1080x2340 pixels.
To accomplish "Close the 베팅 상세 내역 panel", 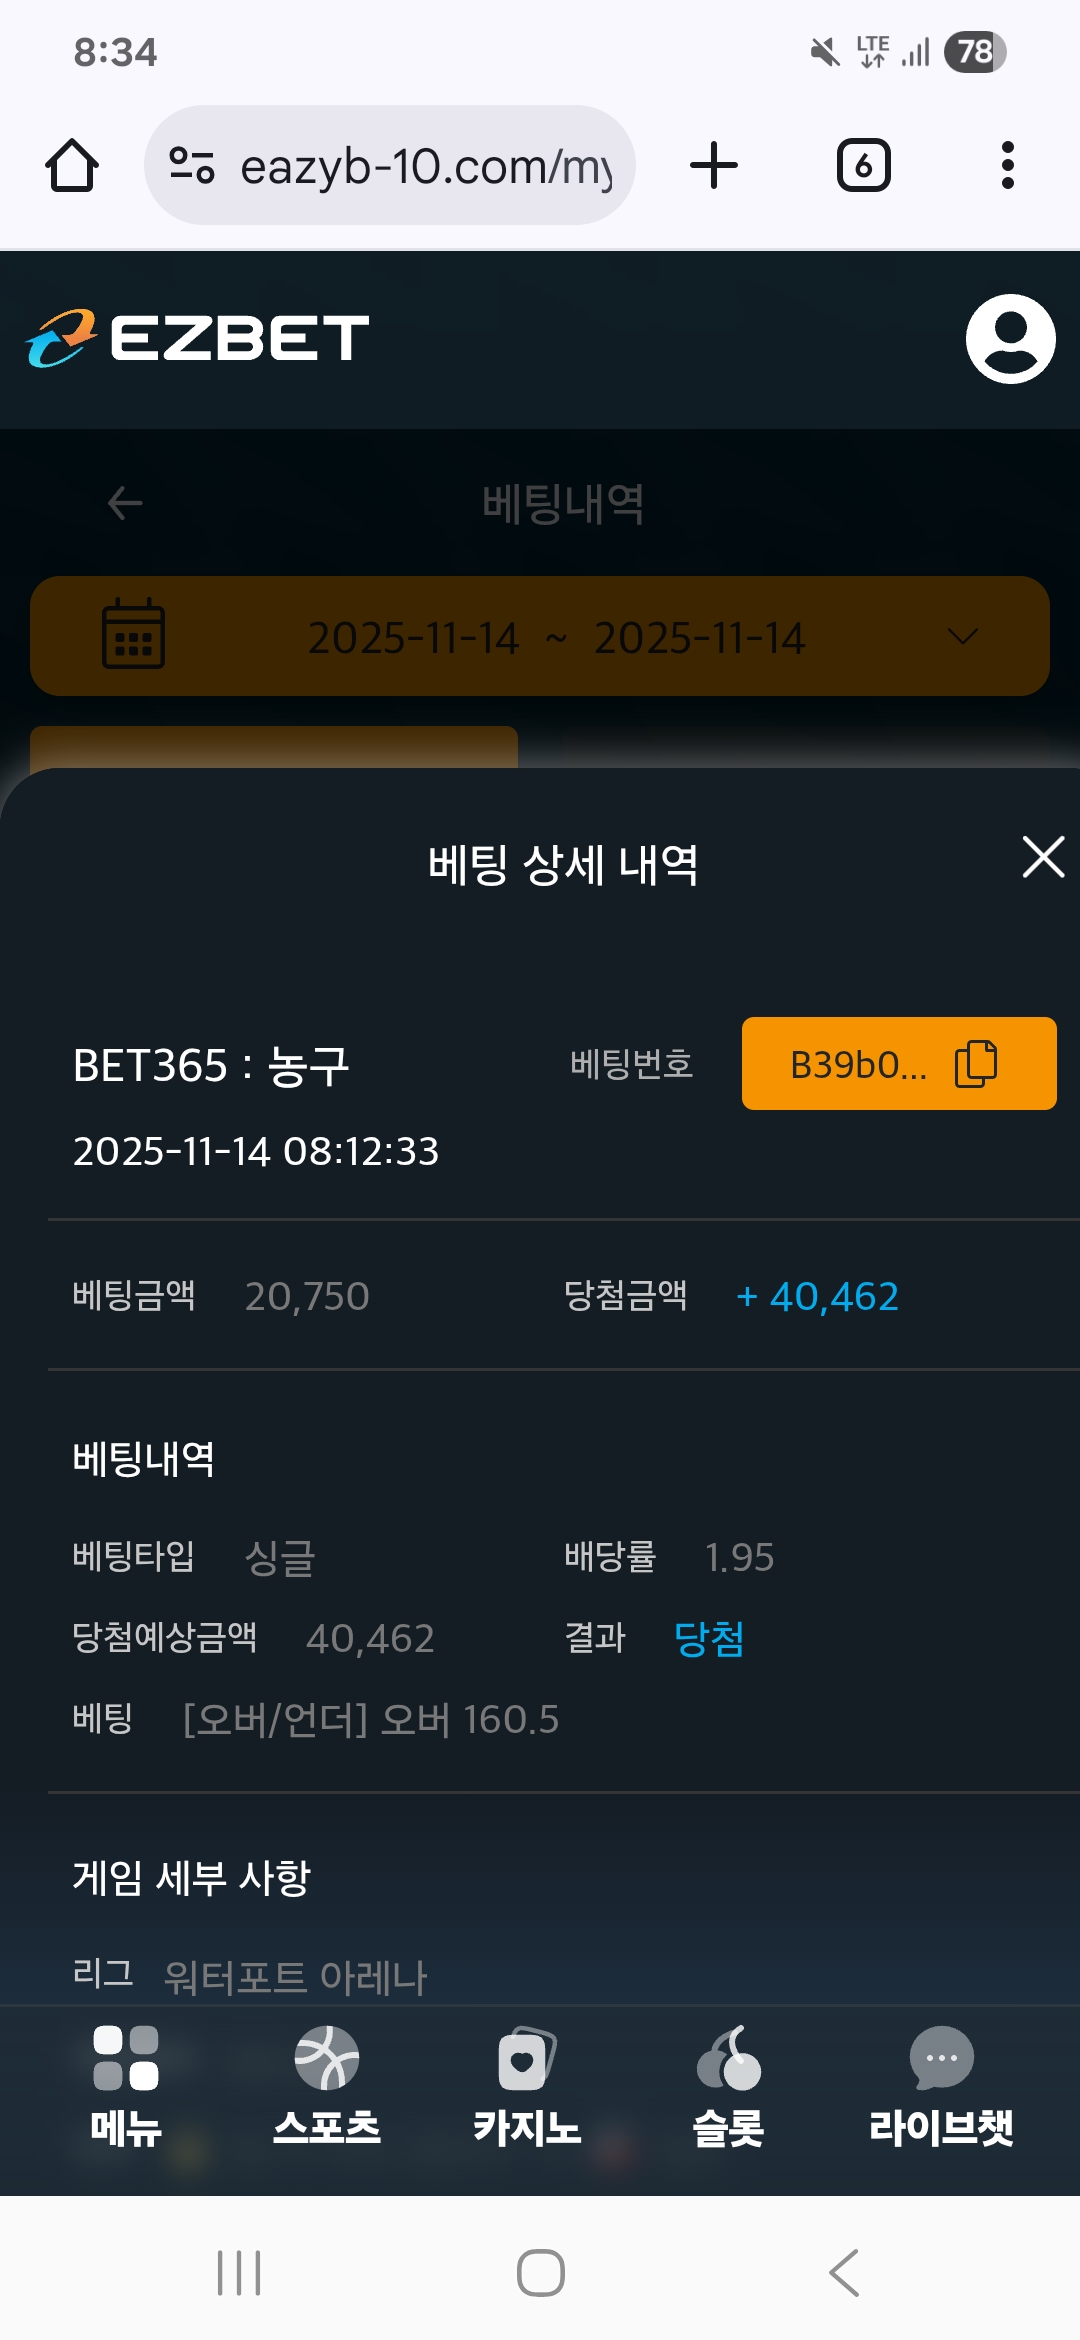I will click(1043, 858).
